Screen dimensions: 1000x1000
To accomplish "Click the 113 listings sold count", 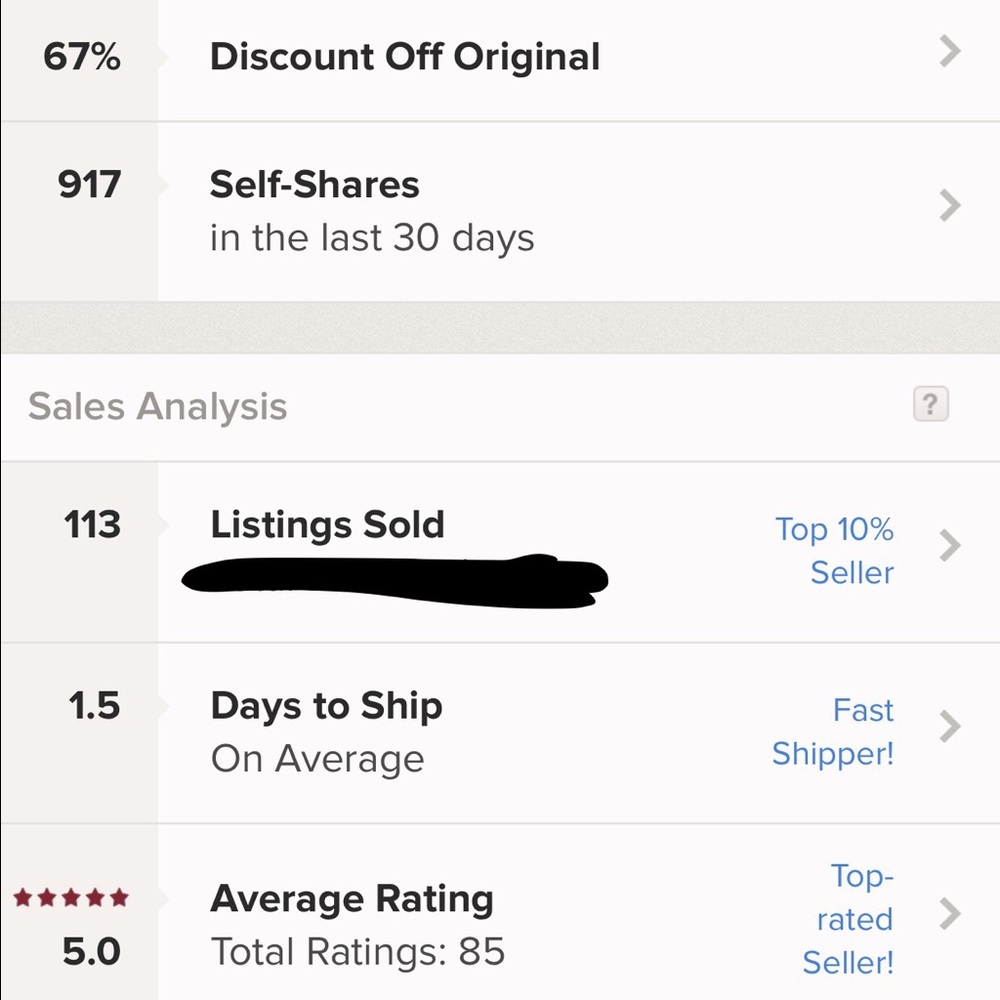I will click(x=92, y=524).
